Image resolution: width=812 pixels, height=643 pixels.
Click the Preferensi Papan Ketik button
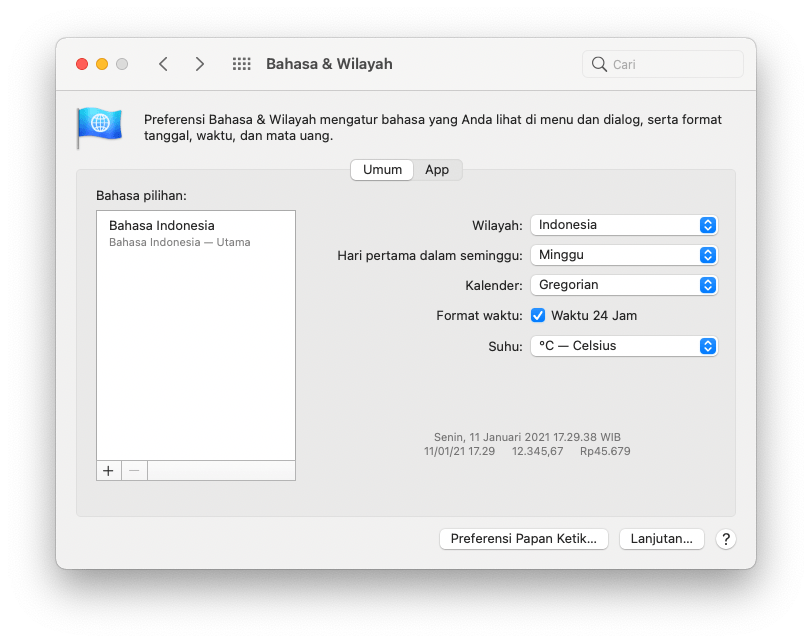point(524,539)
